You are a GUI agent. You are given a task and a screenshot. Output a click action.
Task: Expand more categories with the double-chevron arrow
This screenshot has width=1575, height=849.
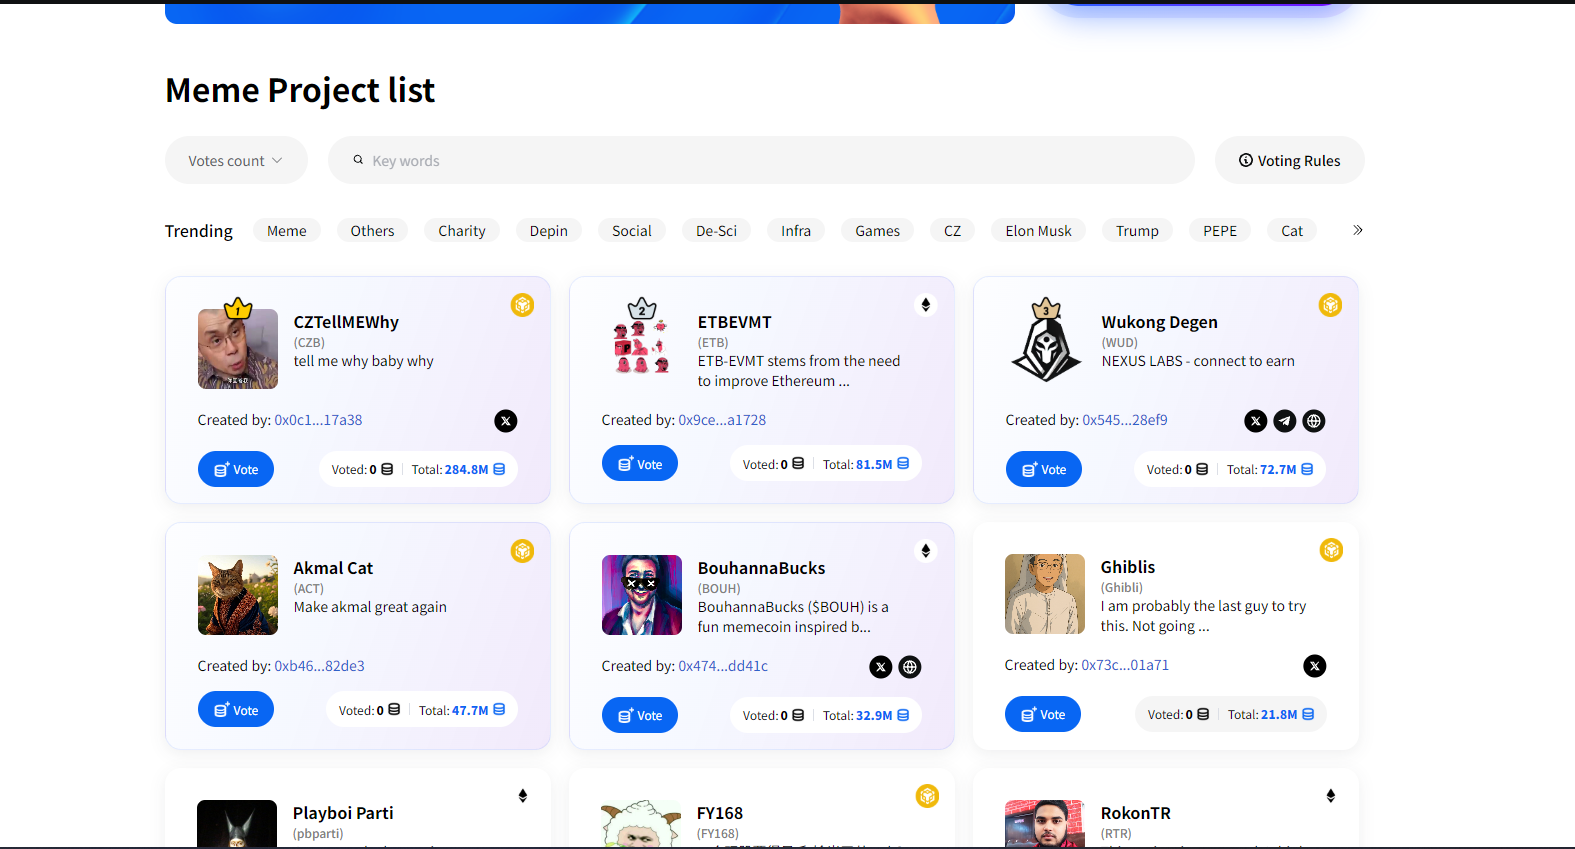point(1358,230)
